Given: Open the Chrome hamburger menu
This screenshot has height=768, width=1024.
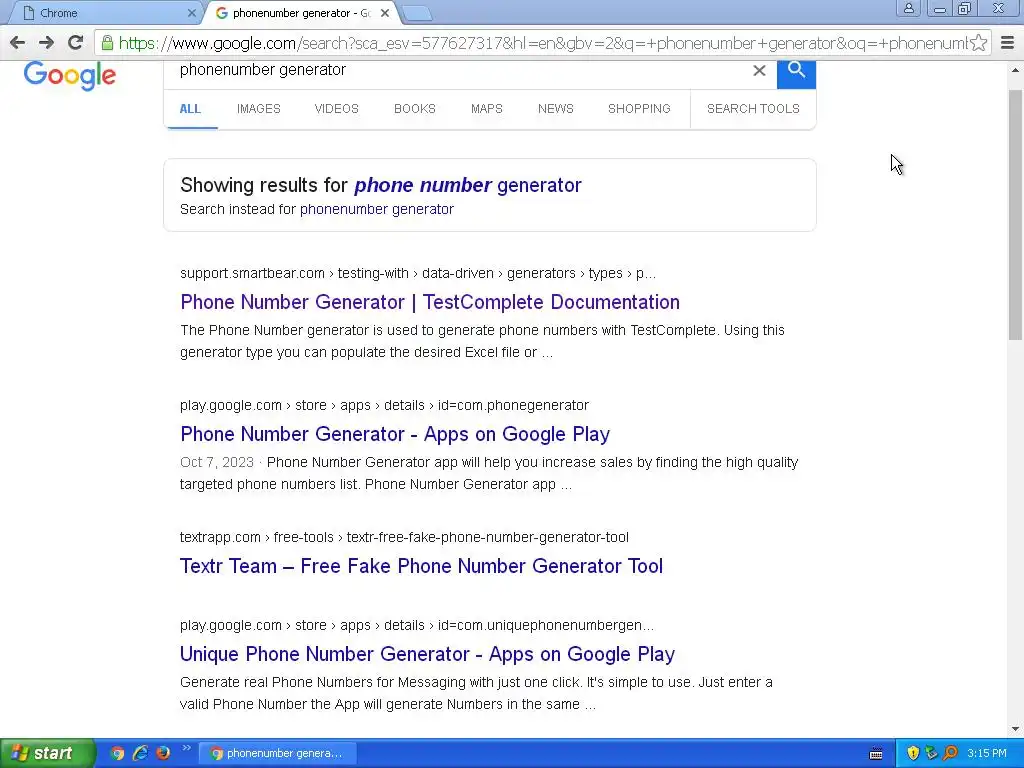Looking at the screenshot, I should point(1008,43).
